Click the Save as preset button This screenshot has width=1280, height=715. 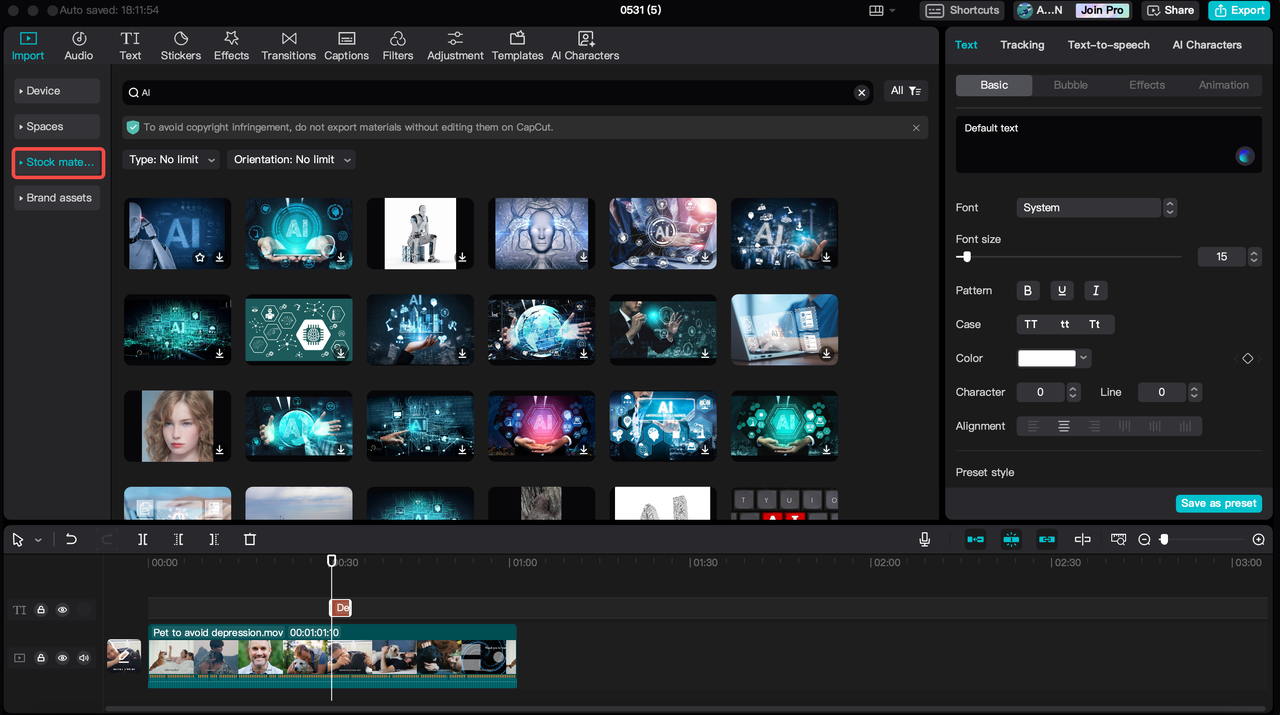[1218, 503]
